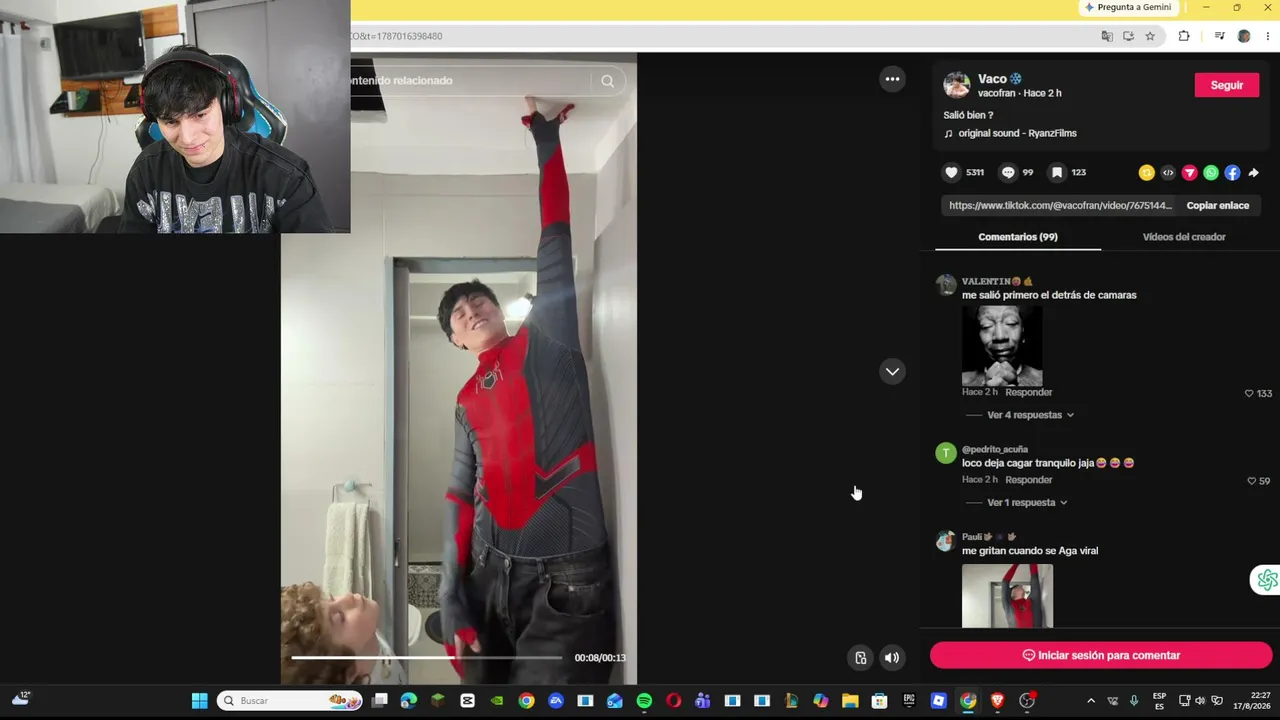The width and height of the screenshot is (1280, 720).
Task: Open the Chrome translate page icon
Action: (1107, 36)
